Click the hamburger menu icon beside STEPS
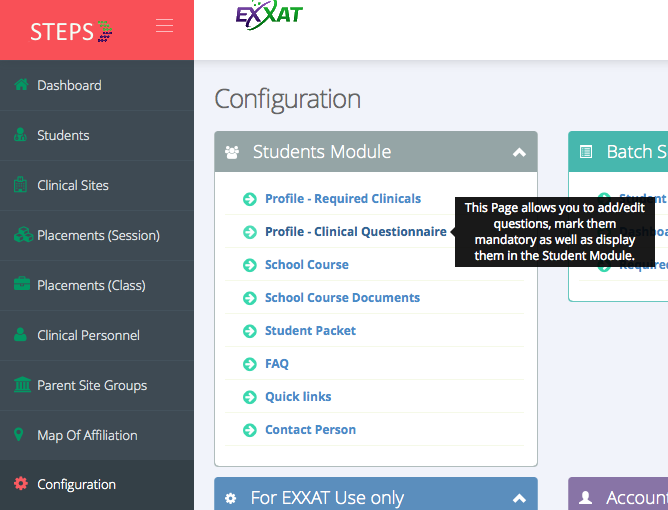Image resolution: width=668 pixels, height=510 pixels. (164, 27)
